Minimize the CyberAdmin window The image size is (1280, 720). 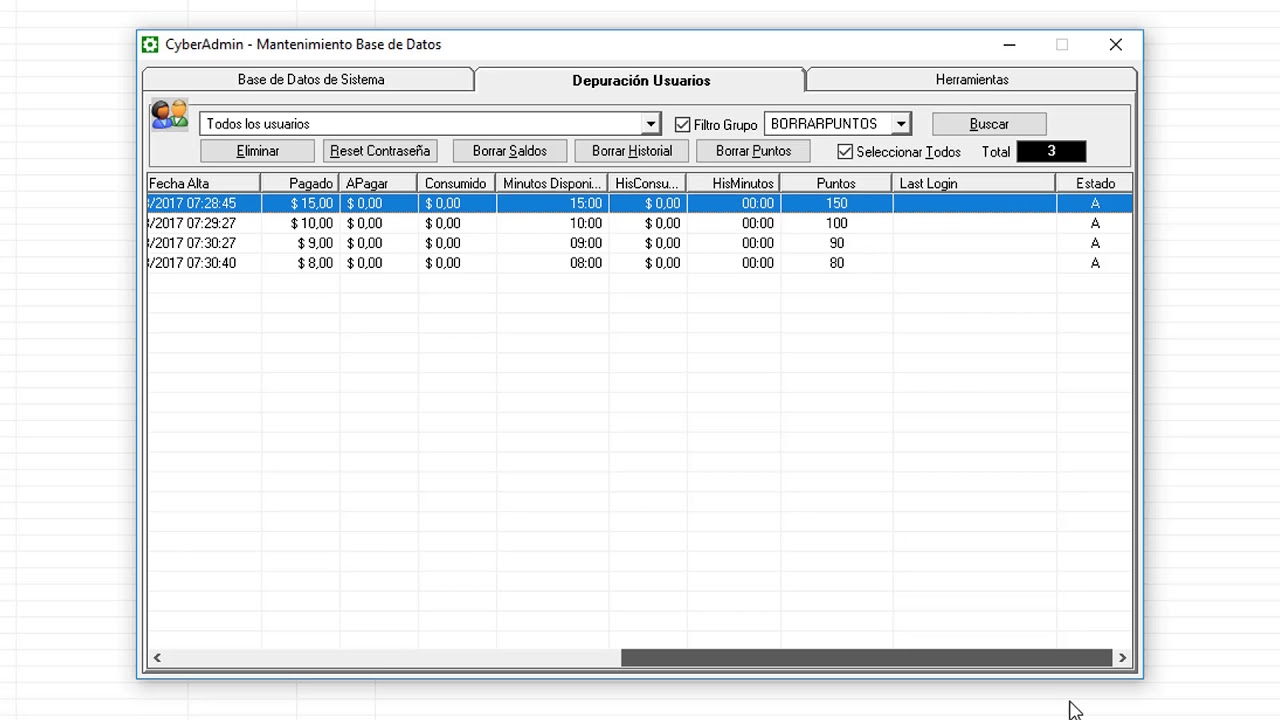pos(1009,45)
